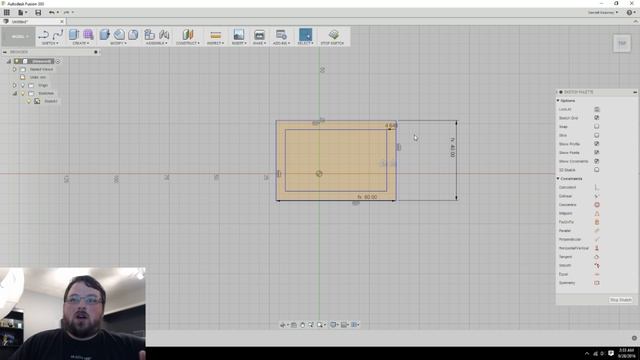Select the Press Pull tool icon
Viewport: 640px width, 360px height.
[x=104, y=35]
